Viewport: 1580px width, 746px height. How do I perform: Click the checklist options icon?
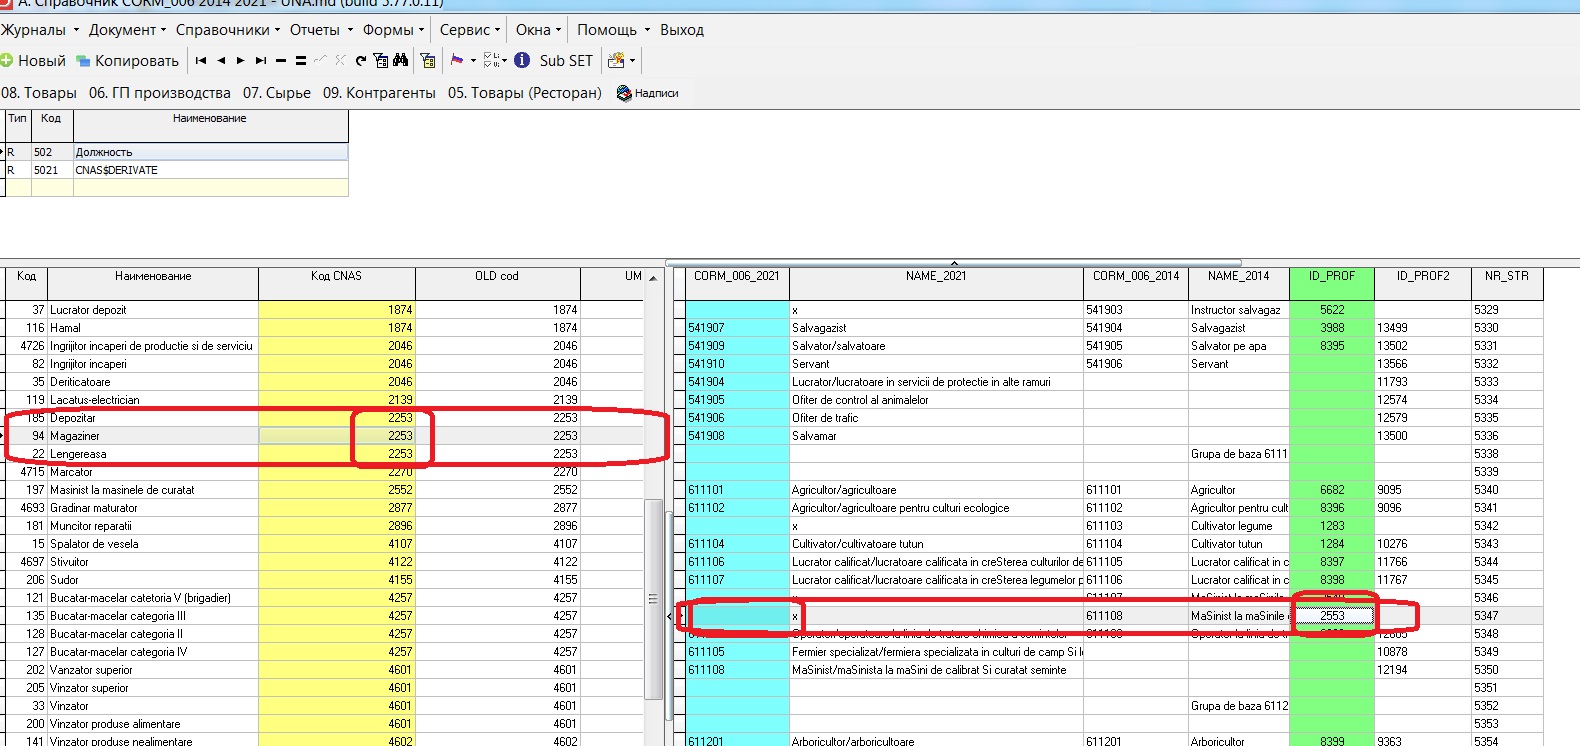tap(492, 60)
